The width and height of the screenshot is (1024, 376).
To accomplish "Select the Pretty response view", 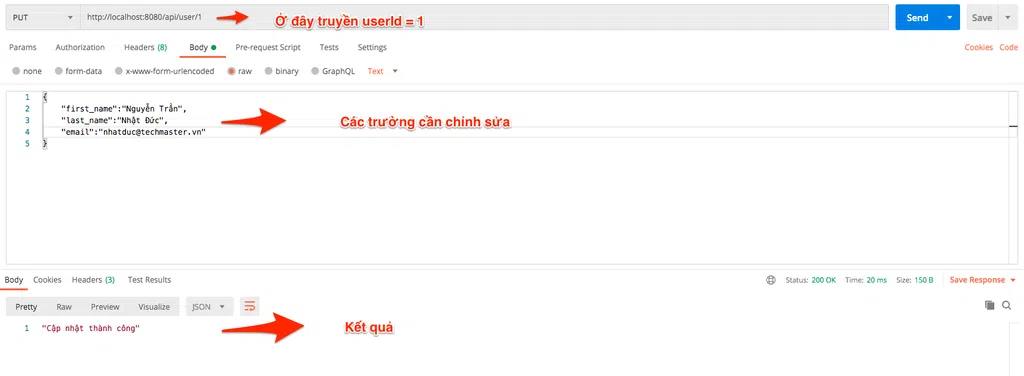I will (x=26, y=306).
